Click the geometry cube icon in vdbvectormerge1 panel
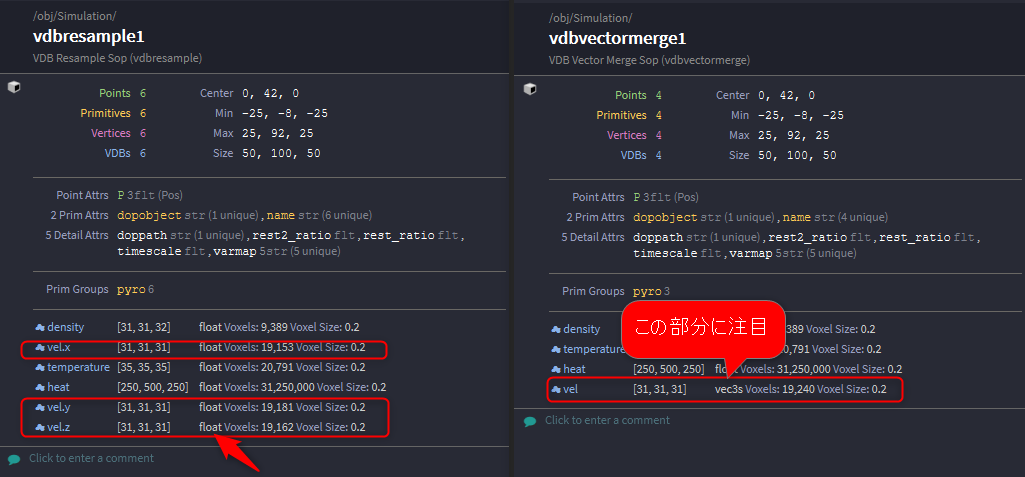The width and height of the screenshot is (1025, 477). pos(530,89)
